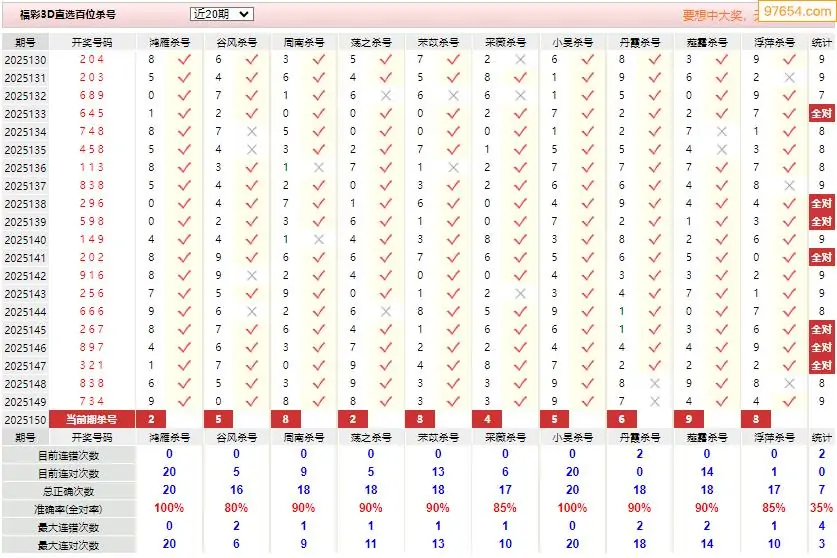This screenshot has height=558, width=837.
Task: Click the red 全对 badge in row 2025133
Action: pos(822,113)
